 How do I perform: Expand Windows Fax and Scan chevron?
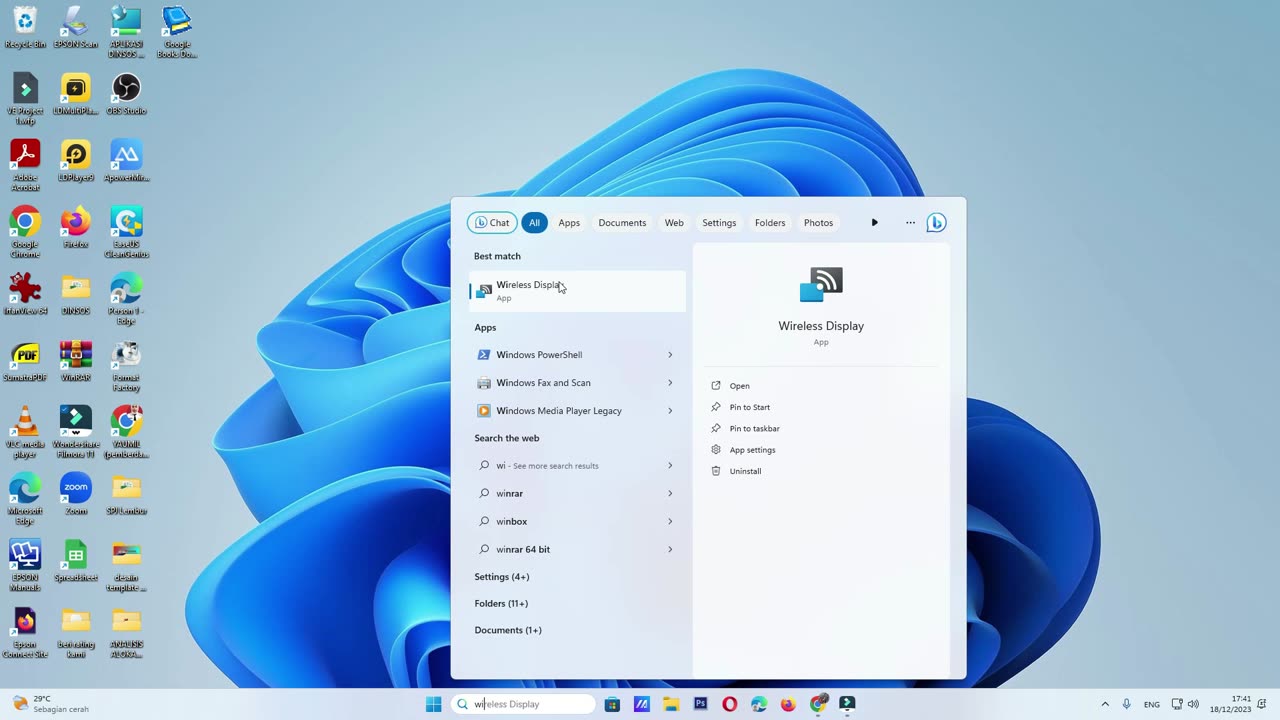click(x=670, y=383)
